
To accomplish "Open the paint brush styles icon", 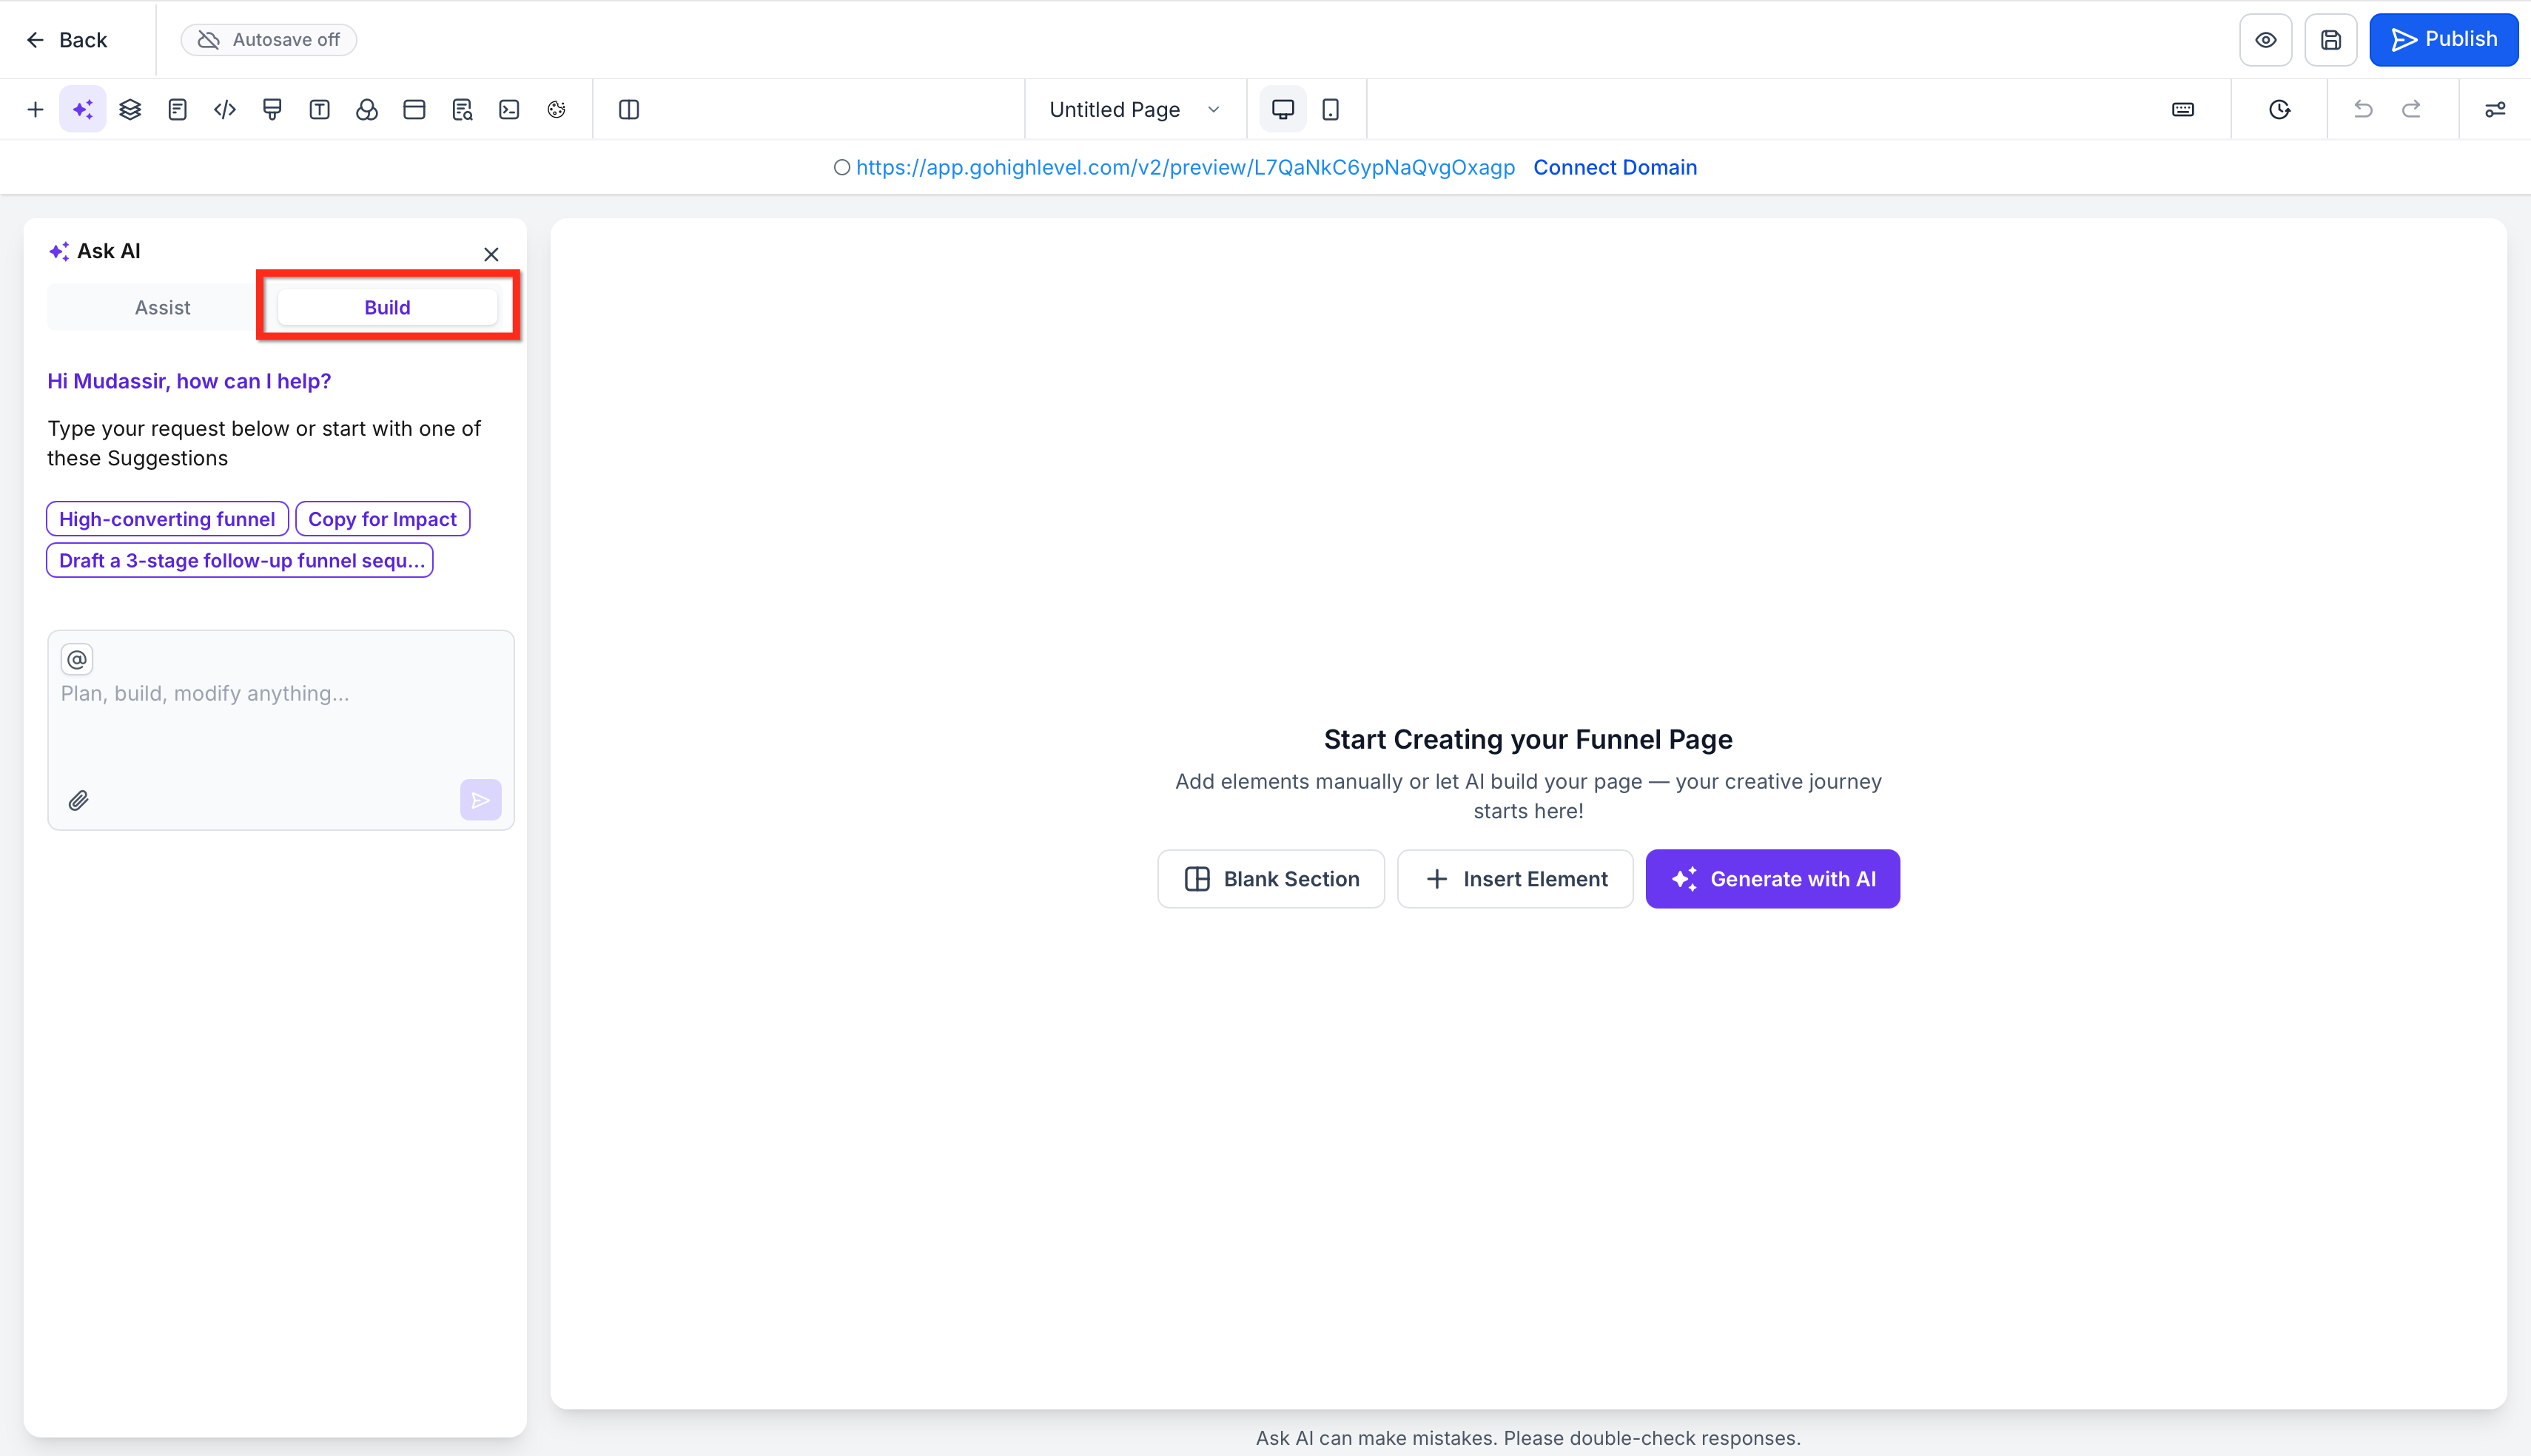I will pyautogui.click(x=272, y=109).
